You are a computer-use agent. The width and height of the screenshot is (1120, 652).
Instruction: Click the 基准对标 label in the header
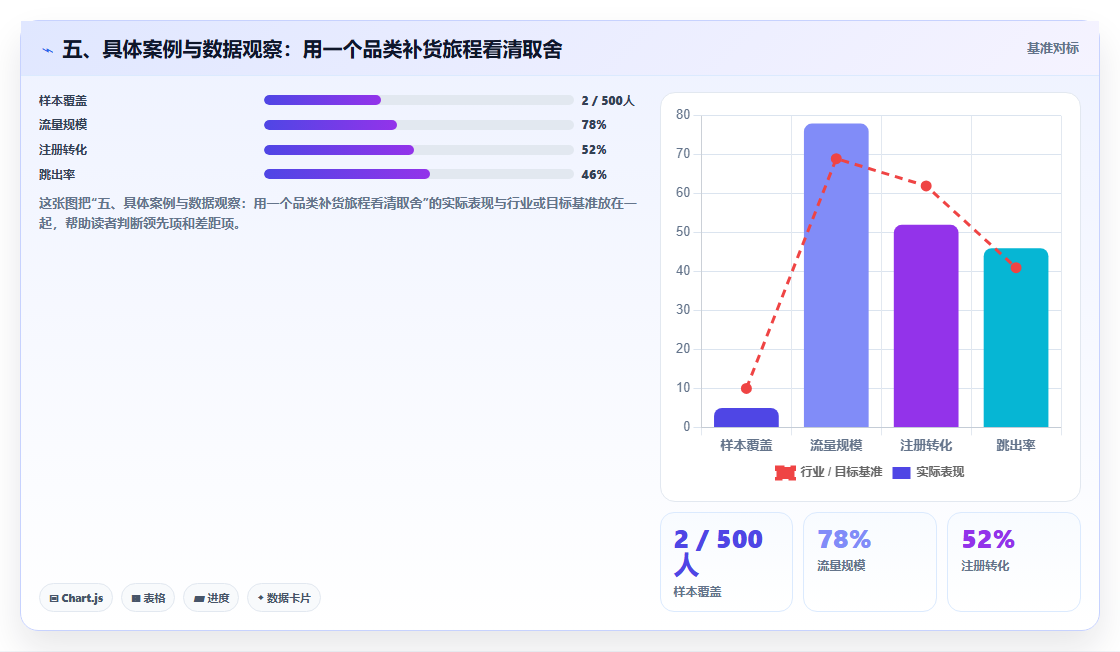[1052, 48]
